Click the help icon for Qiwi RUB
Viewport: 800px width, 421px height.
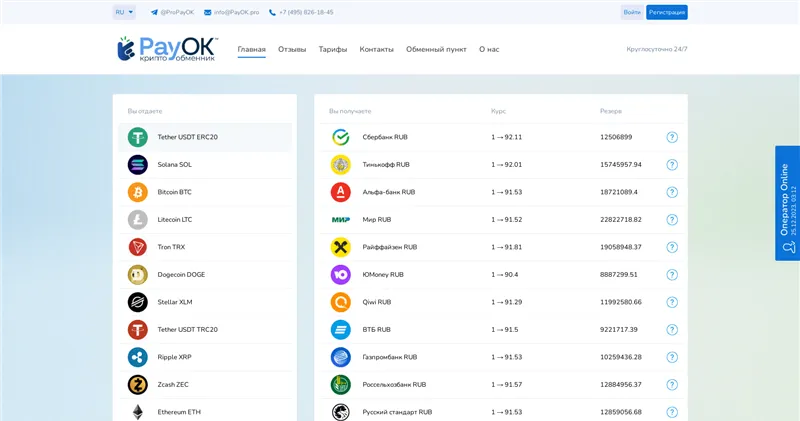[672, 302]
